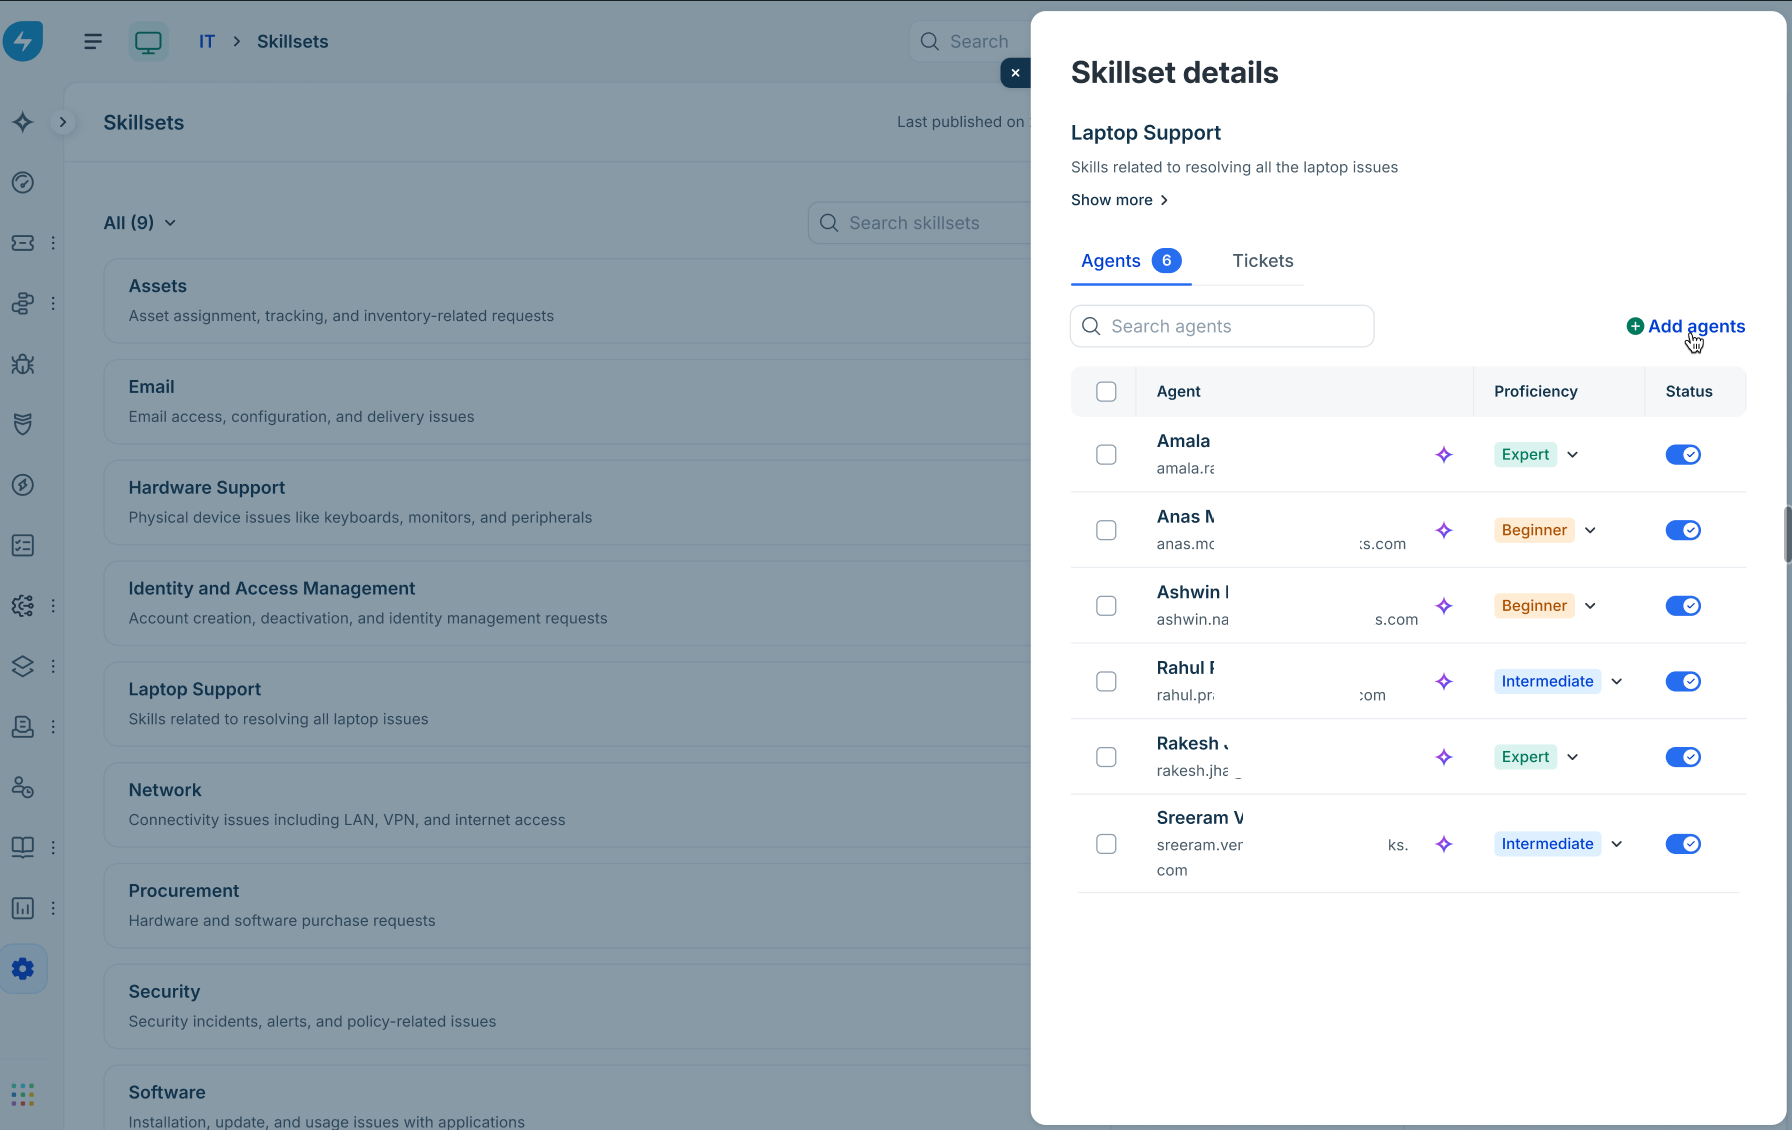Image resolution: width=1792 pixels, height=1130 pixels.
Task: Open the Tickets icon in sidebar
Action: [23, 243]
